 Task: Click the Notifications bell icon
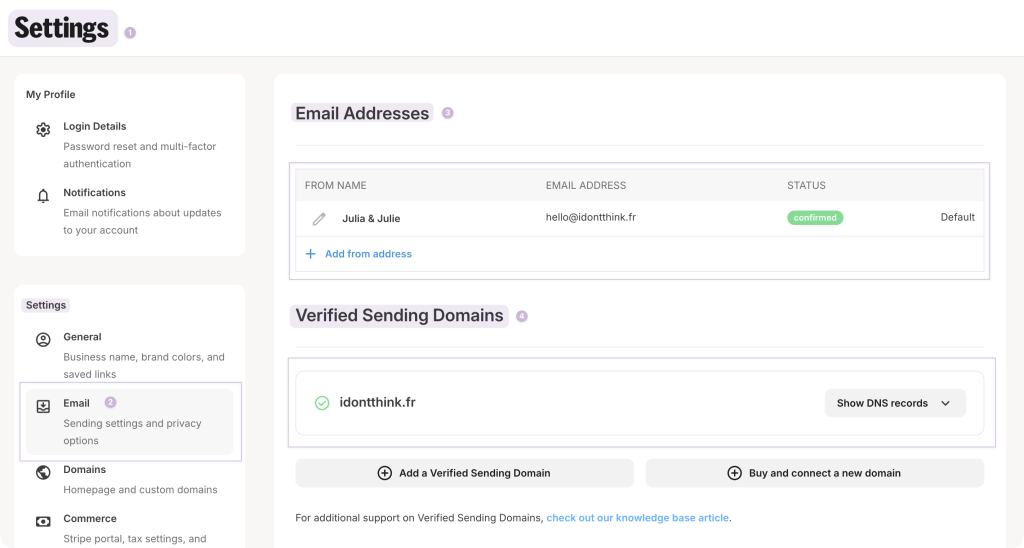(43, 196)
